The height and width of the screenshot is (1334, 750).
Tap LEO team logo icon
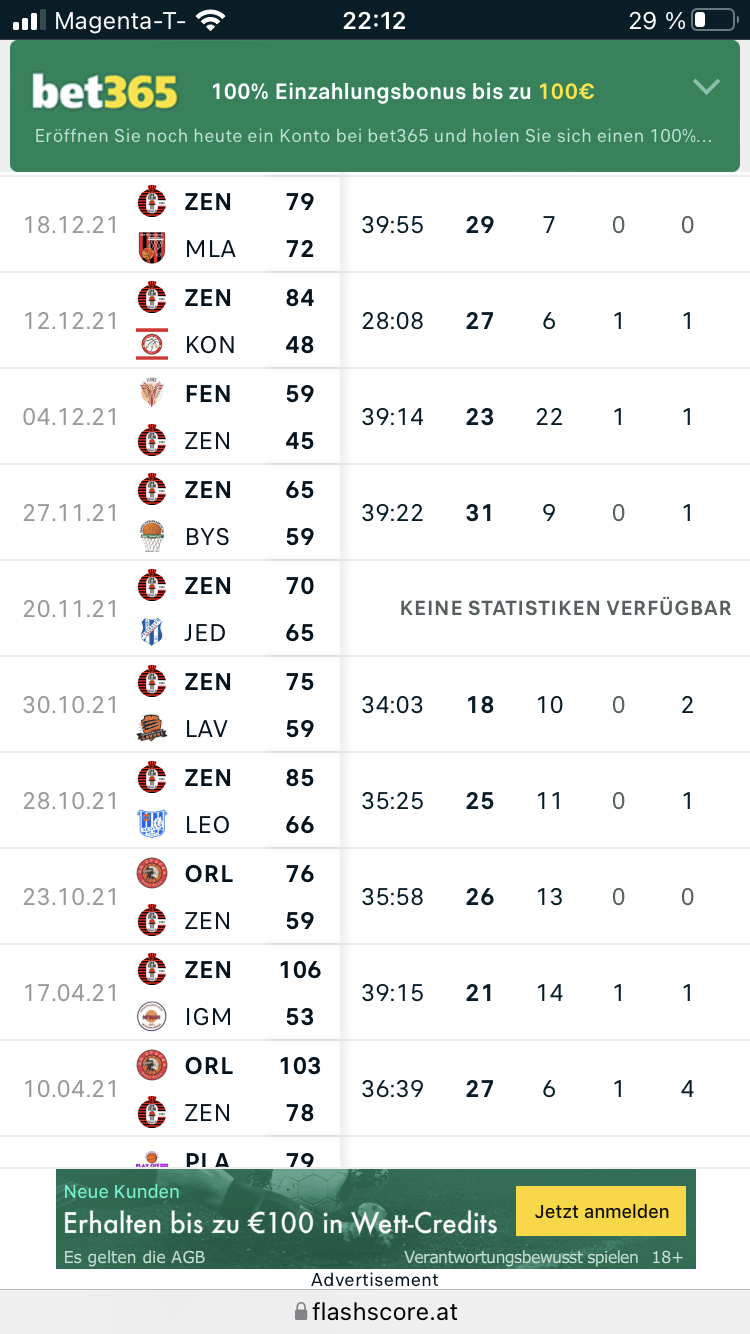(152, 824)
